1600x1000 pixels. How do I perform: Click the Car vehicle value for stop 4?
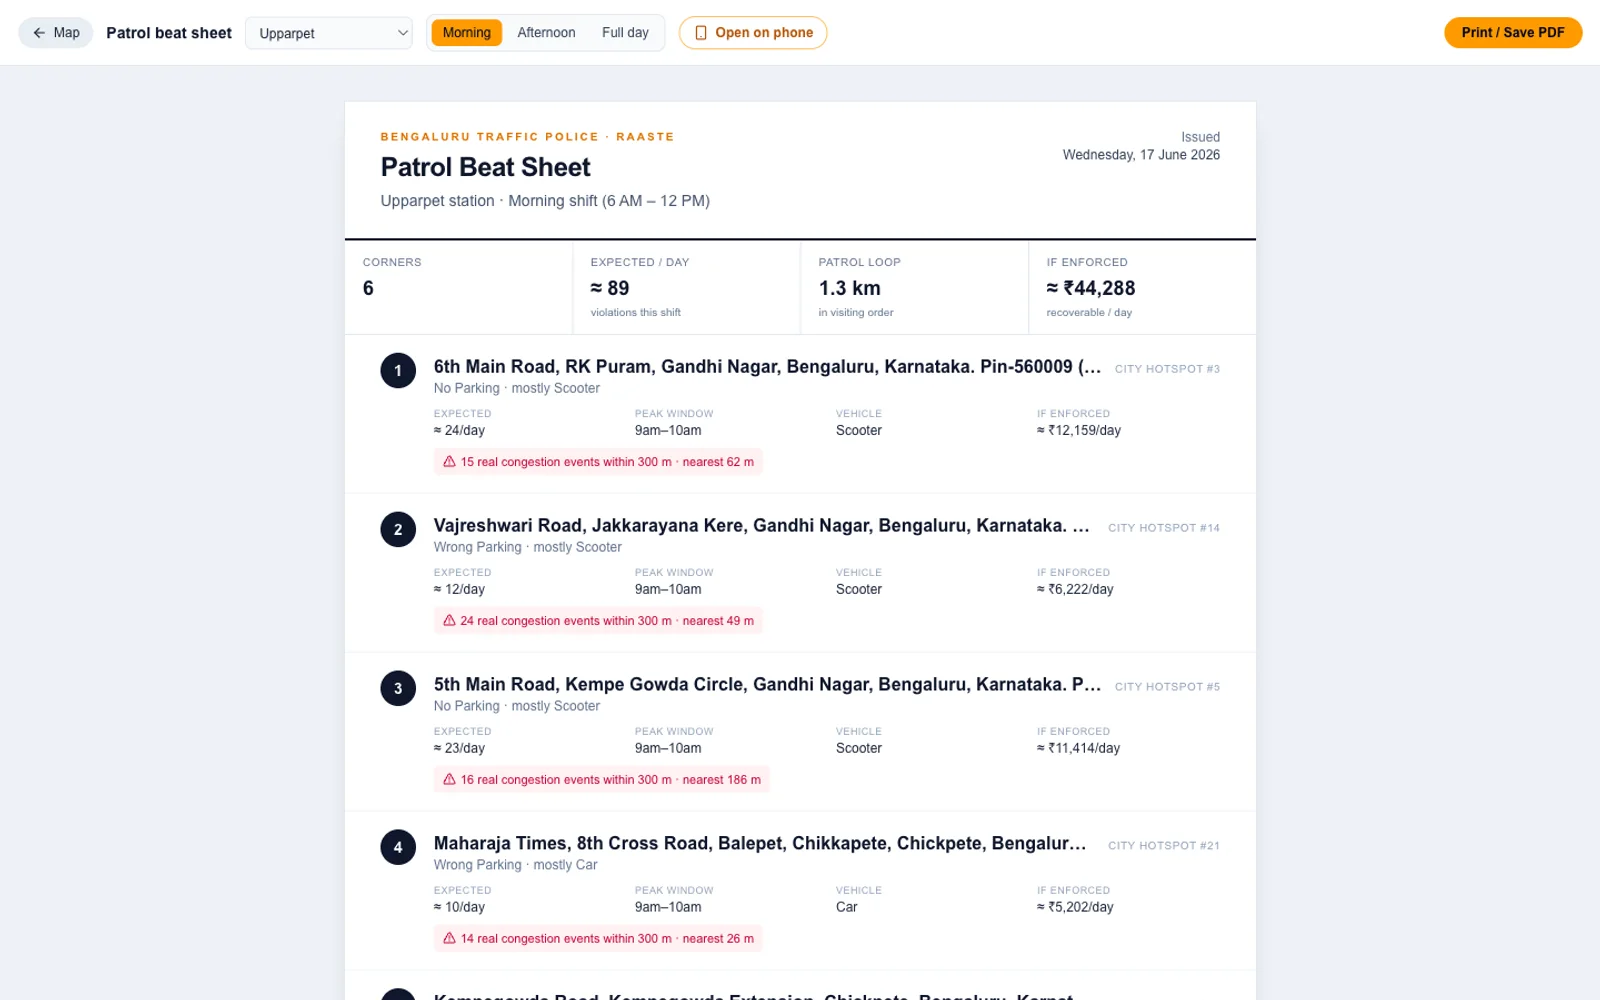(847, 908)
